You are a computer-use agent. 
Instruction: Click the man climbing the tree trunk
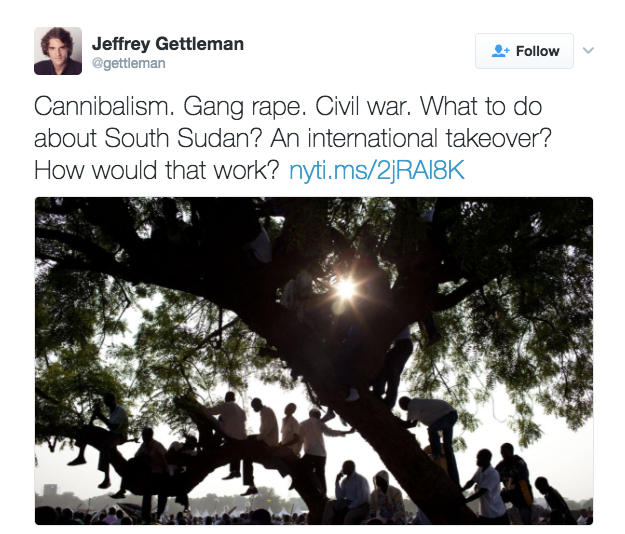[x=432, y=434]
